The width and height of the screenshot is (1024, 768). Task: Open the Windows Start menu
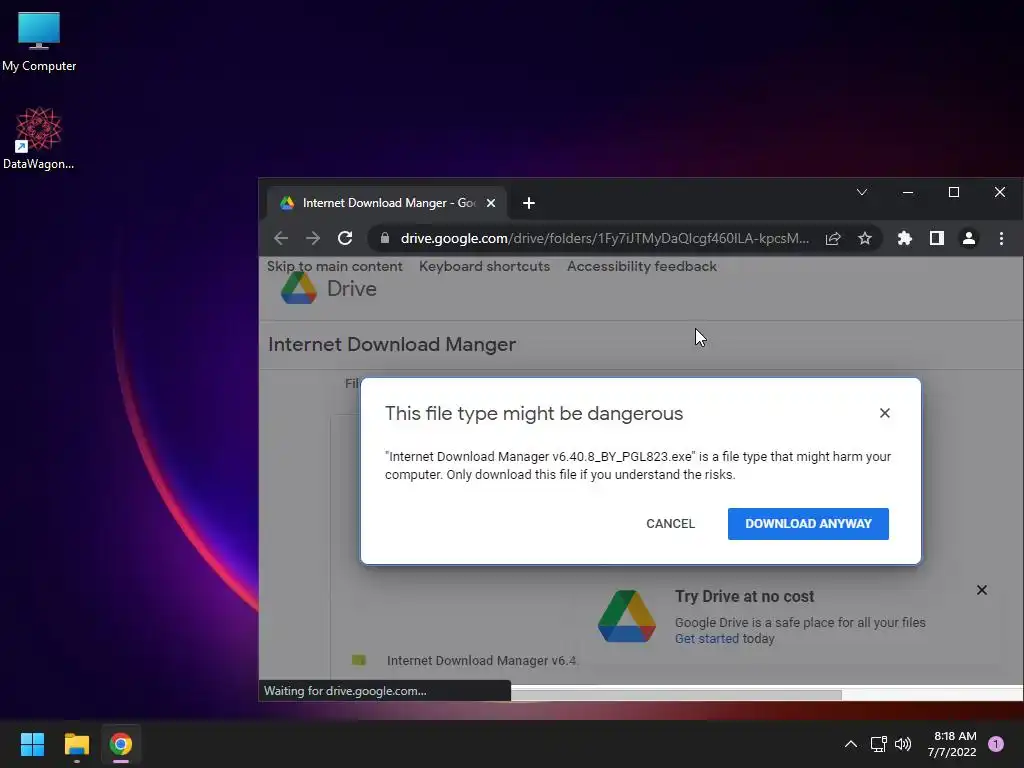tap(32, 744)
